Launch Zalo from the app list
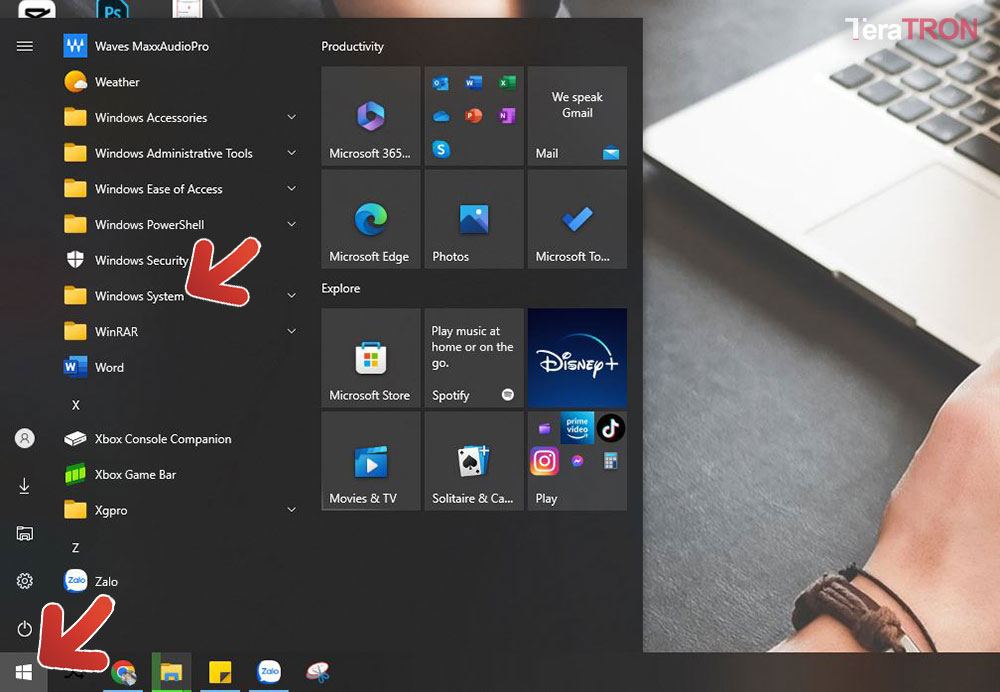 tap(179, 582)
